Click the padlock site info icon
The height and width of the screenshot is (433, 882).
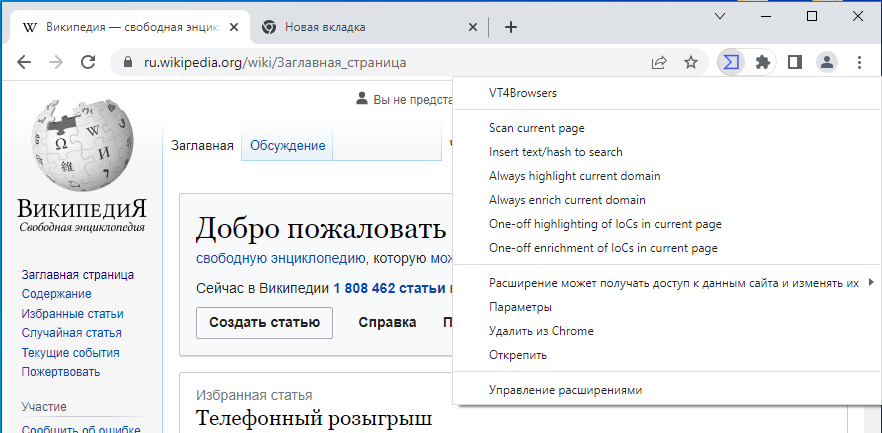(128, 62)
